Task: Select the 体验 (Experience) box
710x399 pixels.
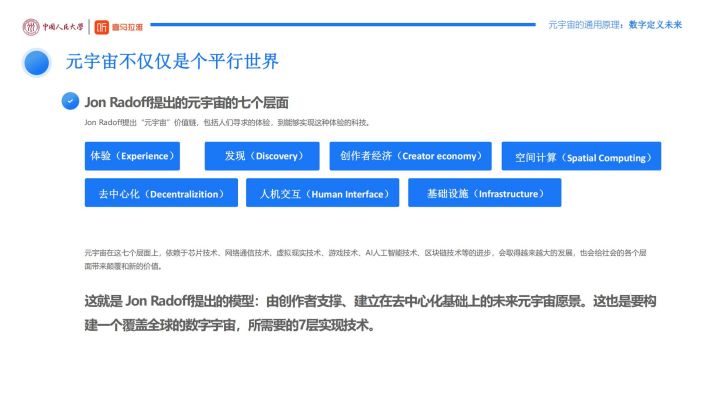Action: 132,156
